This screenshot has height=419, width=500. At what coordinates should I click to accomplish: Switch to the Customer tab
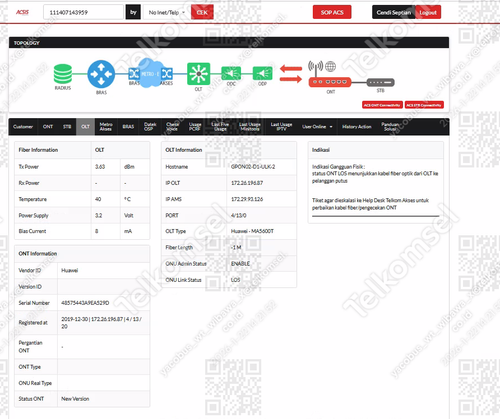[23, 127]
